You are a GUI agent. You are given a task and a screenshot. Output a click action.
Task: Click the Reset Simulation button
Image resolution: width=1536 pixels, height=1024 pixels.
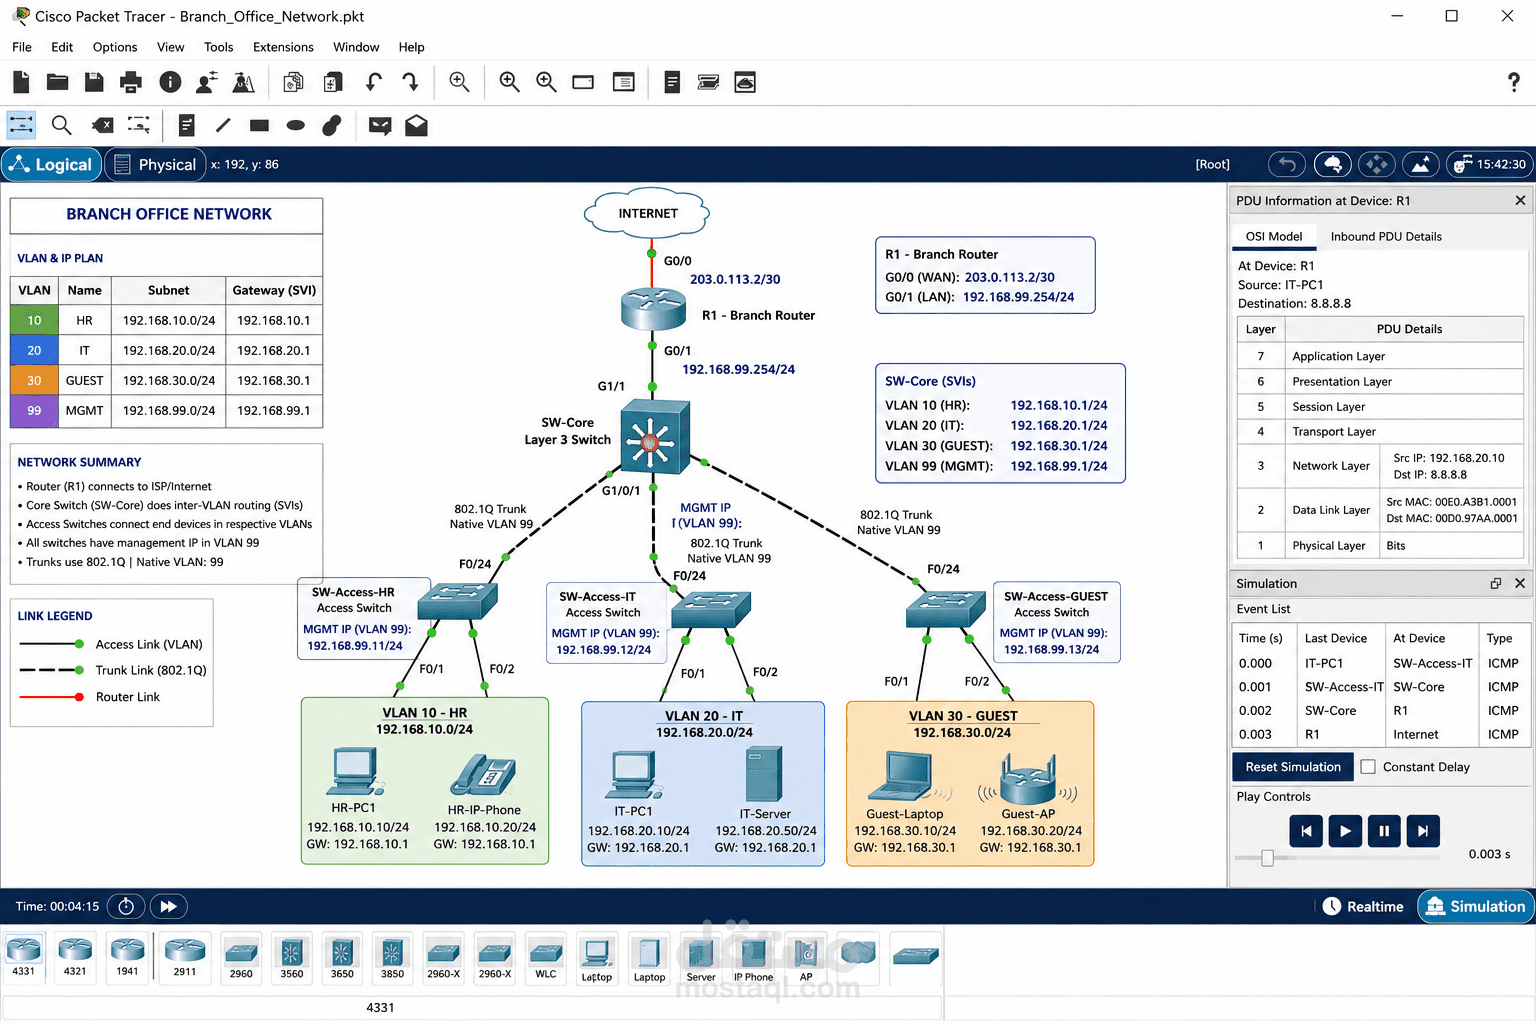pos(1293,767)
